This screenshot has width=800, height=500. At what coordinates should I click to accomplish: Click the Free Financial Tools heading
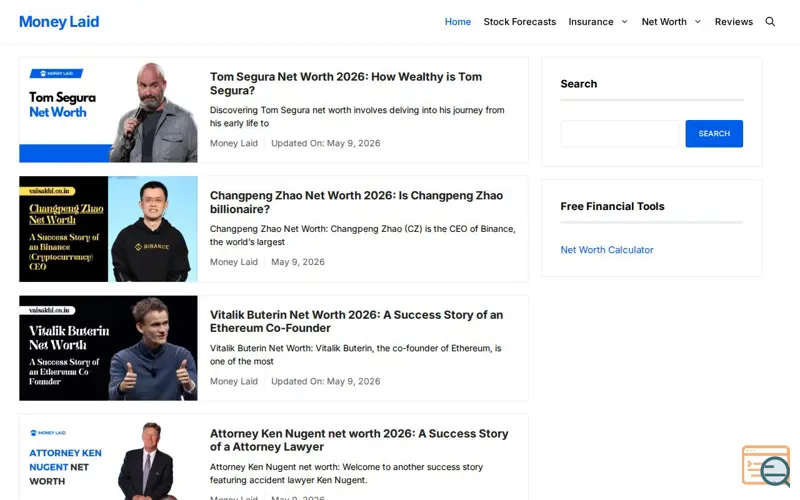coord(612,206)
